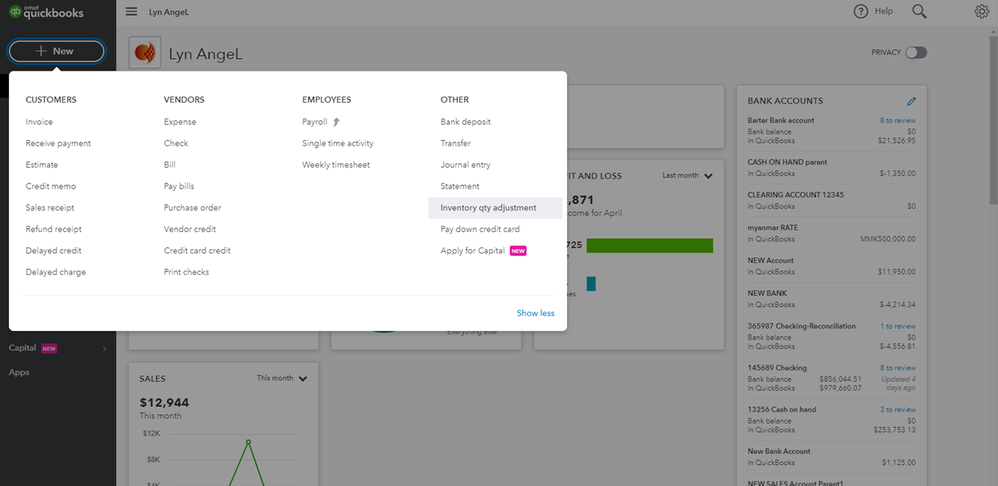Click the $12,944 sales total
The image size is (998, 486).
(164, 403)
